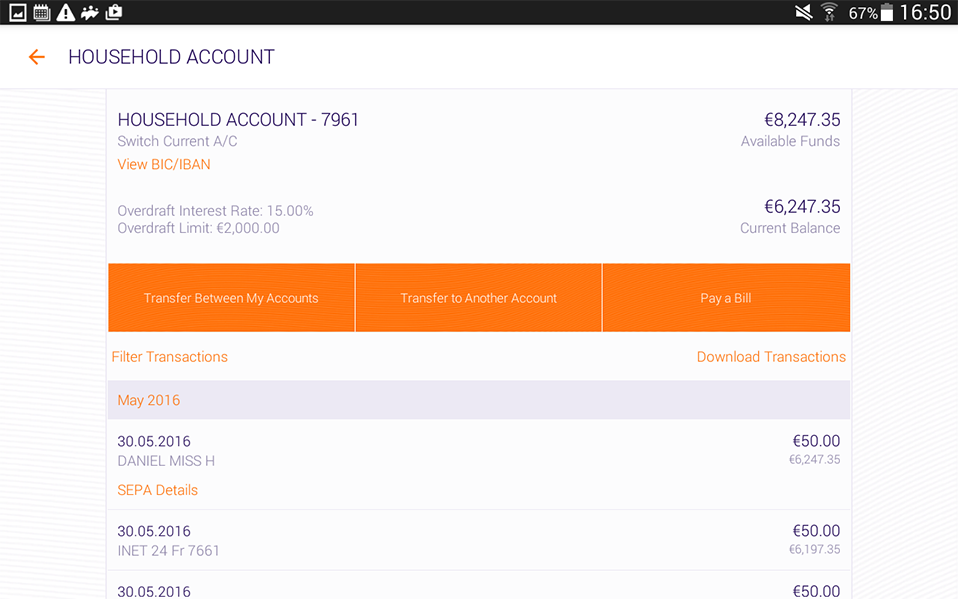Tap the Overdraft Interest Rate: 15.00% text
Screen dimensions: 960x599
[x=216, y=211]
